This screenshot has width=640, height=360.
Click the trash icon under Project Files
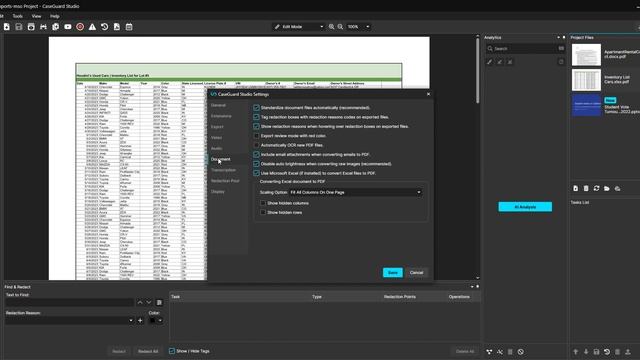pos(586,189)
